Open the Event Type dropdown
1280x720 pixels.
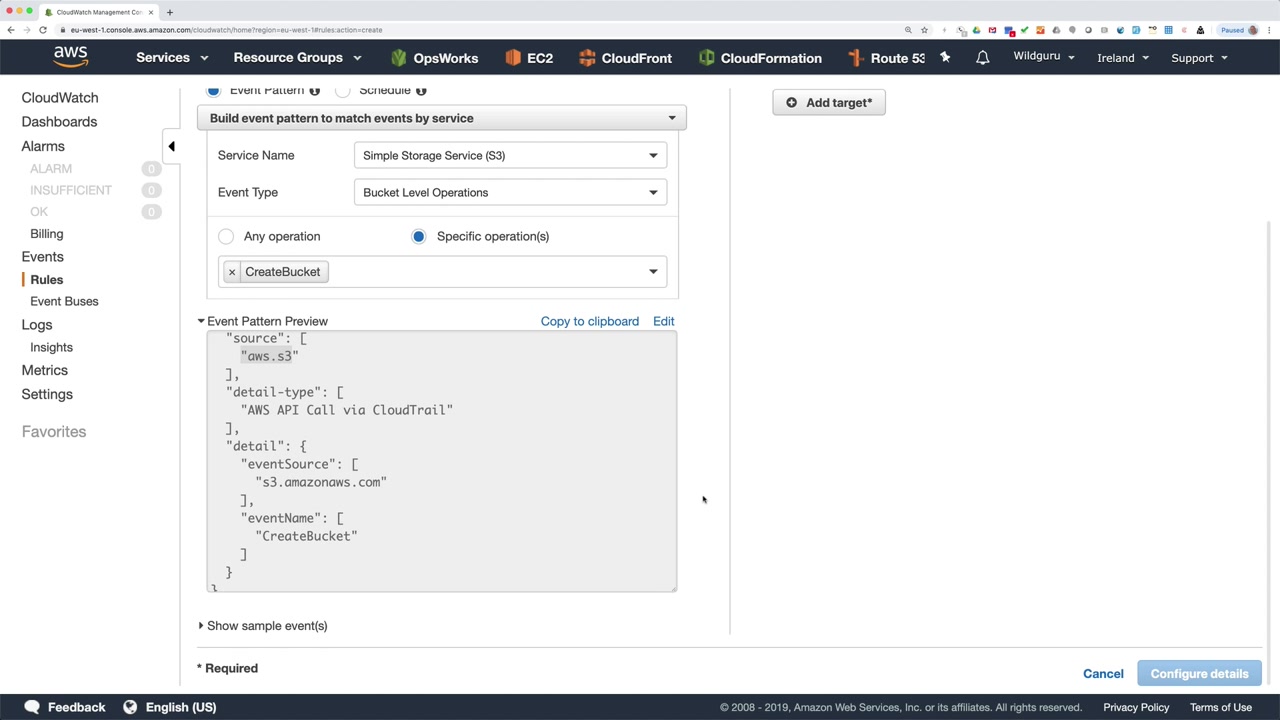point(510,193)
